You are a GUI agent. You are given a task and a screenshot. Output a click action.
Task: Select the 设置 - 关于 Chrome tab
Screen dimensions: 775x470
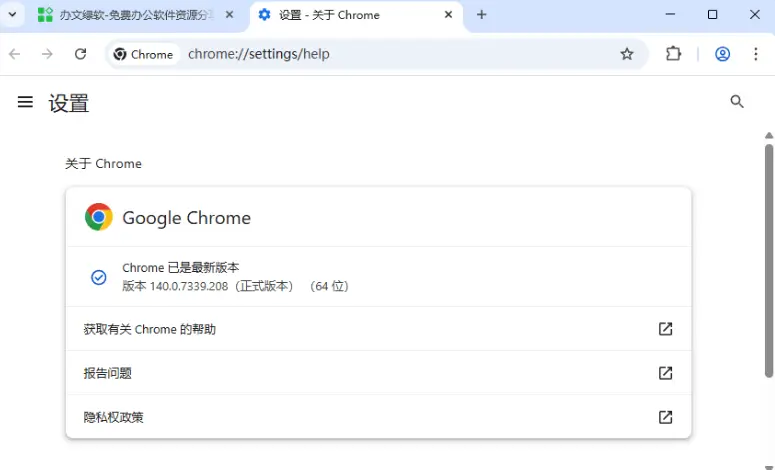coord(356,15)
